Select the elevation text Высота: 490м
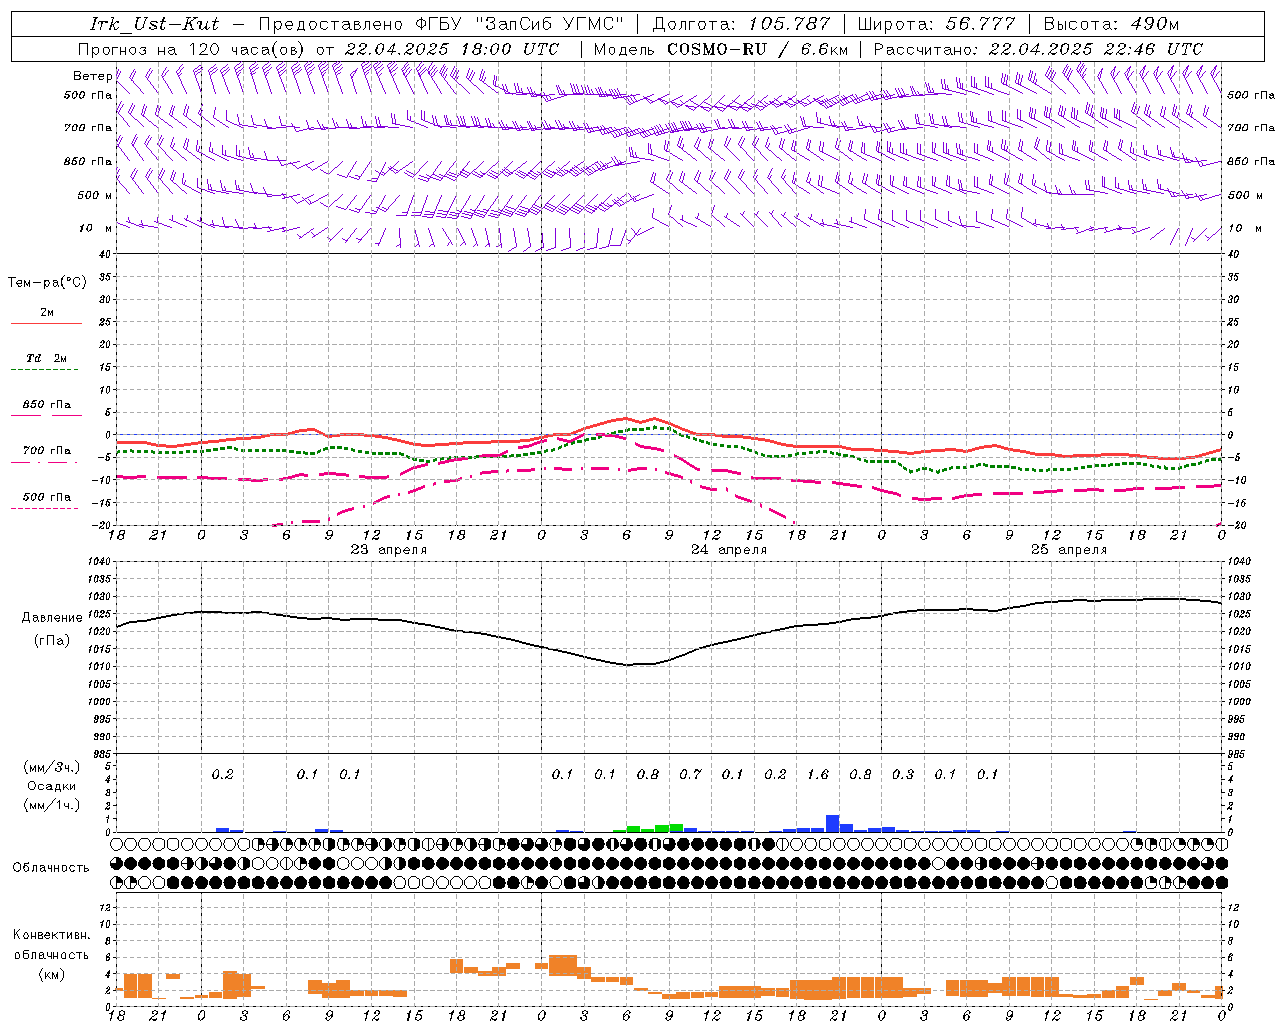The image size is (1280, 1024). (1111, 24)
